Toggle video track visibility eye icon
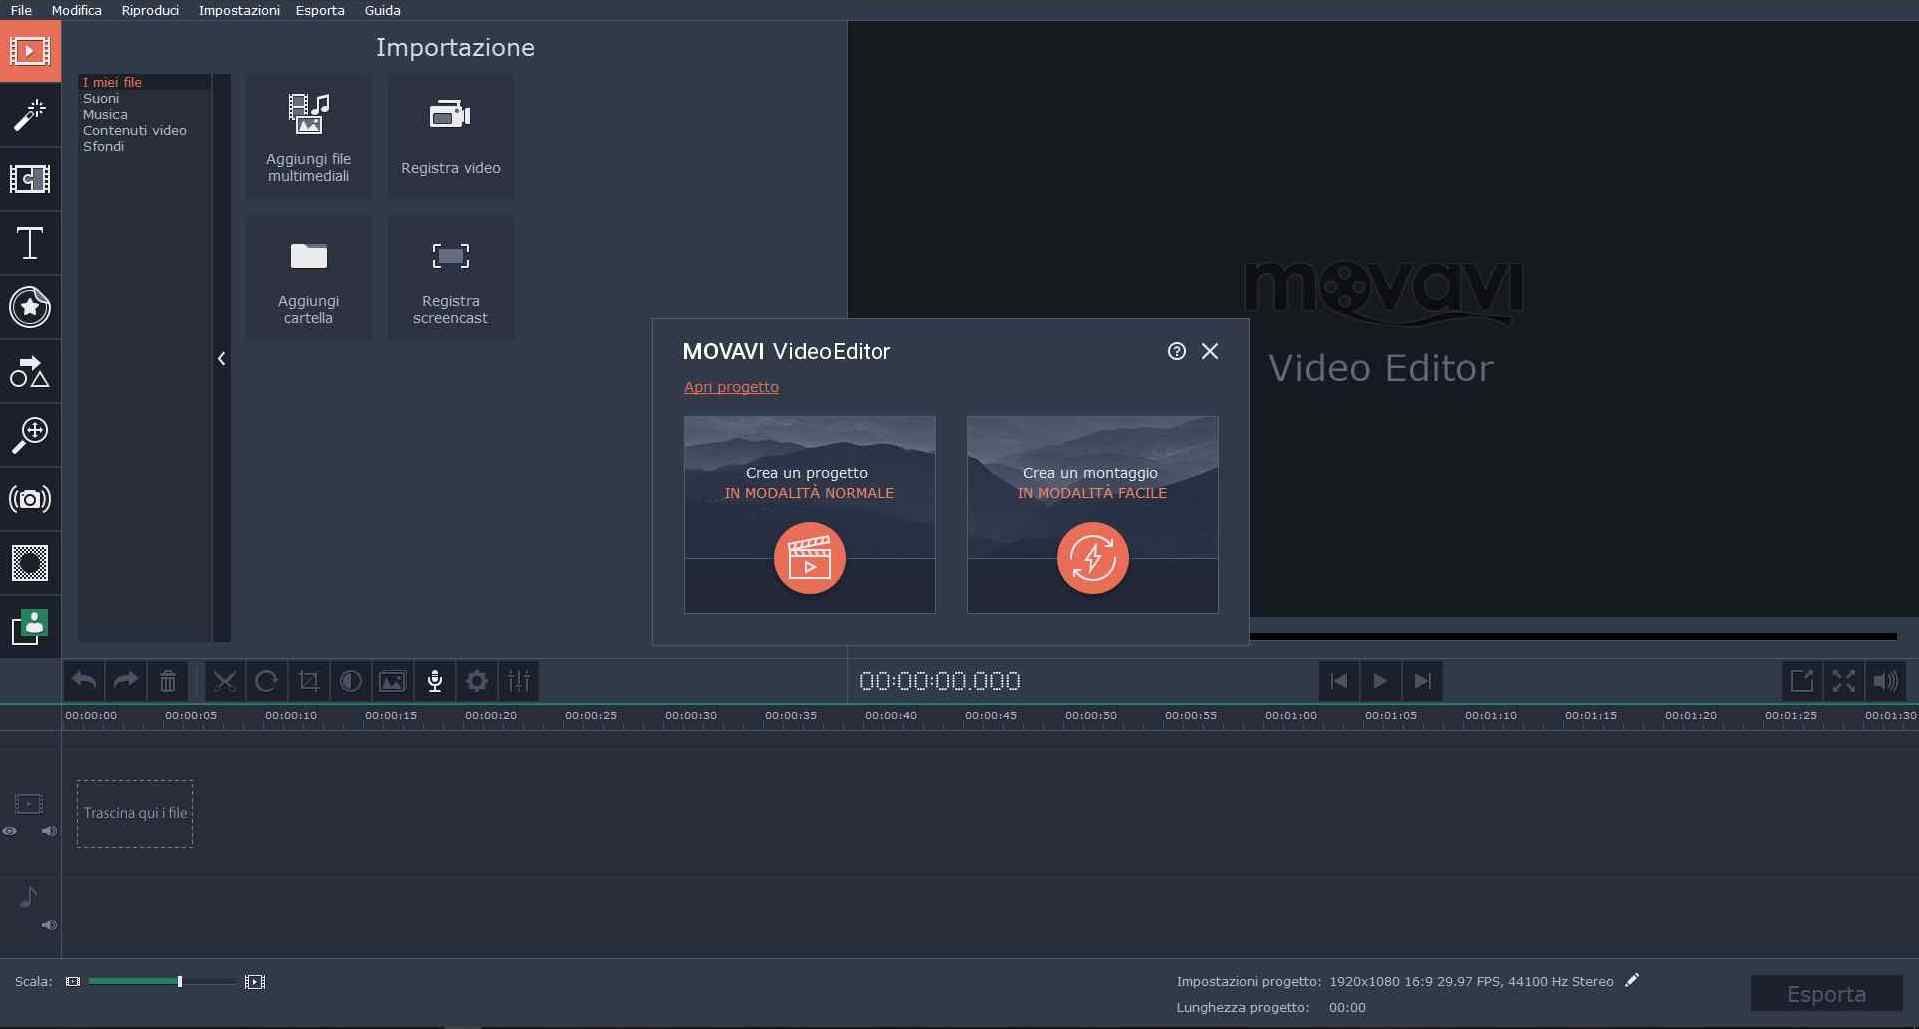This screenshot has width=1919, height=1029. 10,831
